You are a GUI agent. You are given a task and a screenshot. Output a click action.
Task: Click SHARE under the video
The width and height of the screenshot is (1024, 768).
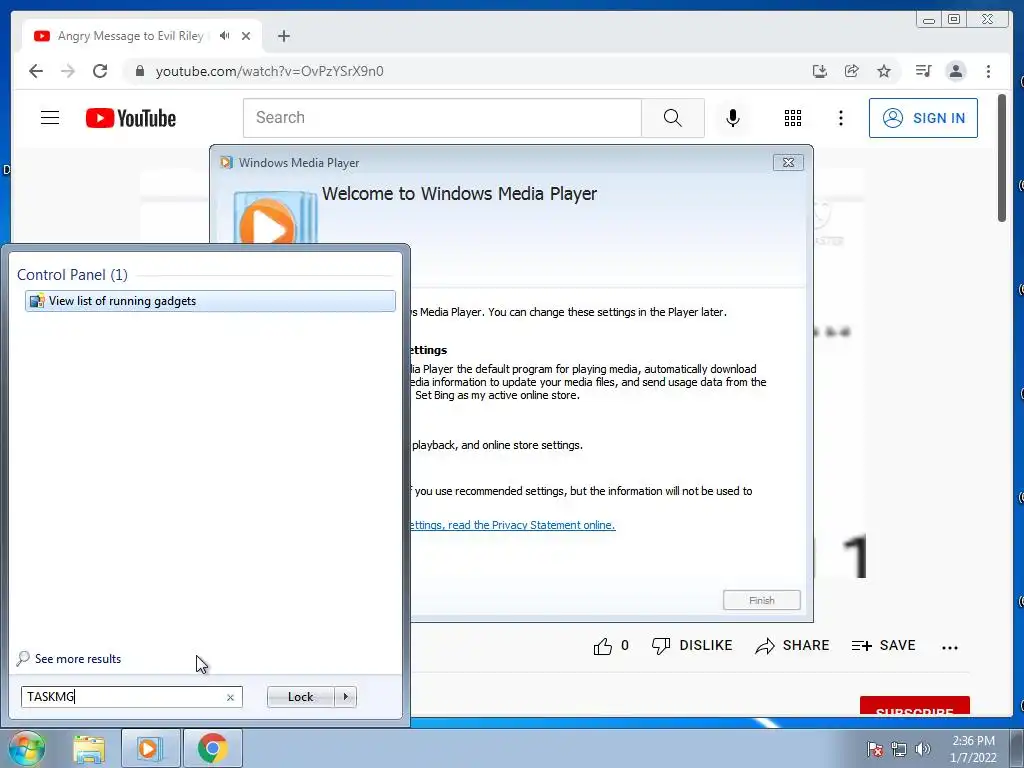click(x=792, y=646)
